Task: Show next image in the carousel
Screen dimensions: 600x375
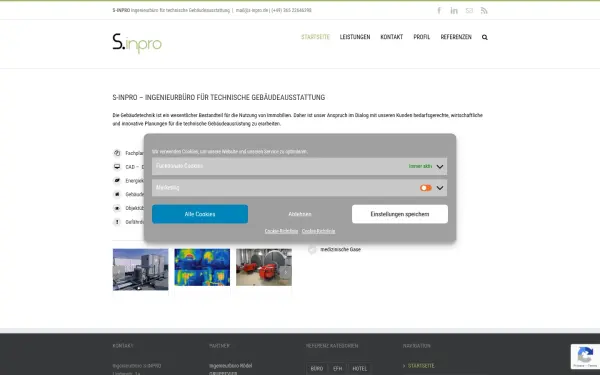Action: [x=285, y=272]
